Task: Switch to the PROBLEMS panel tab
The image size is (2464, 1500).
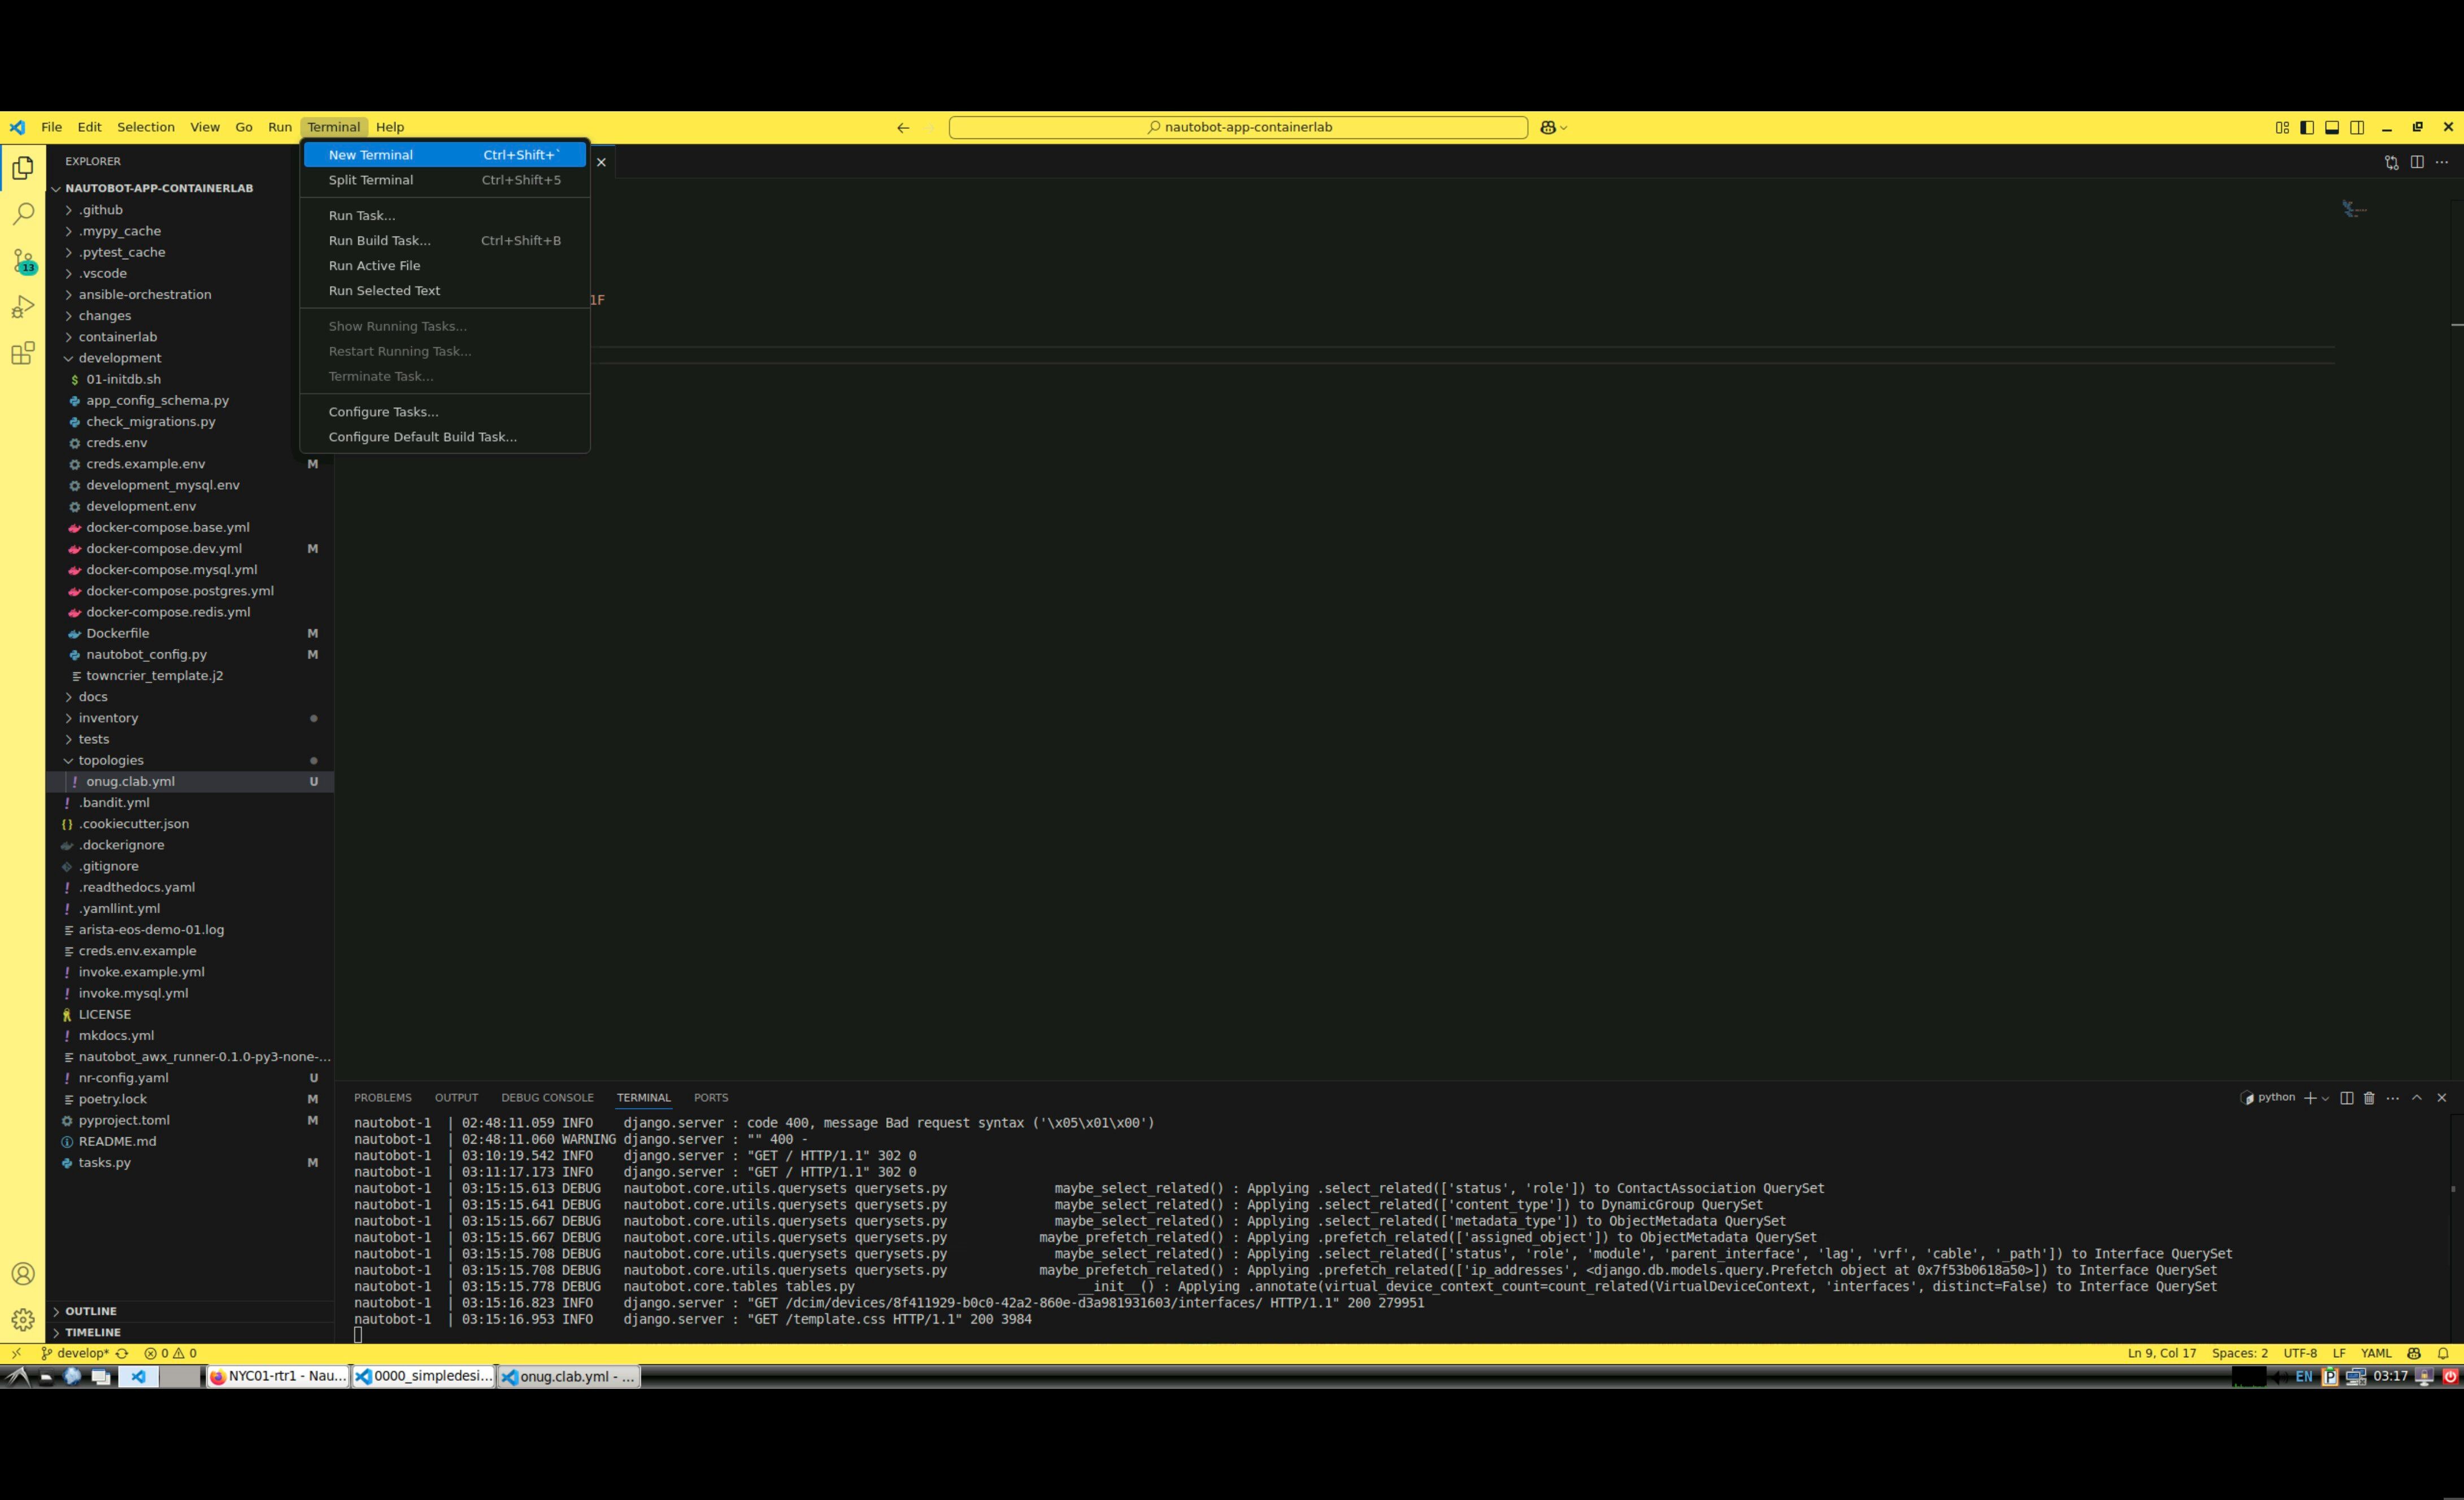Action: pos(382,1098)
